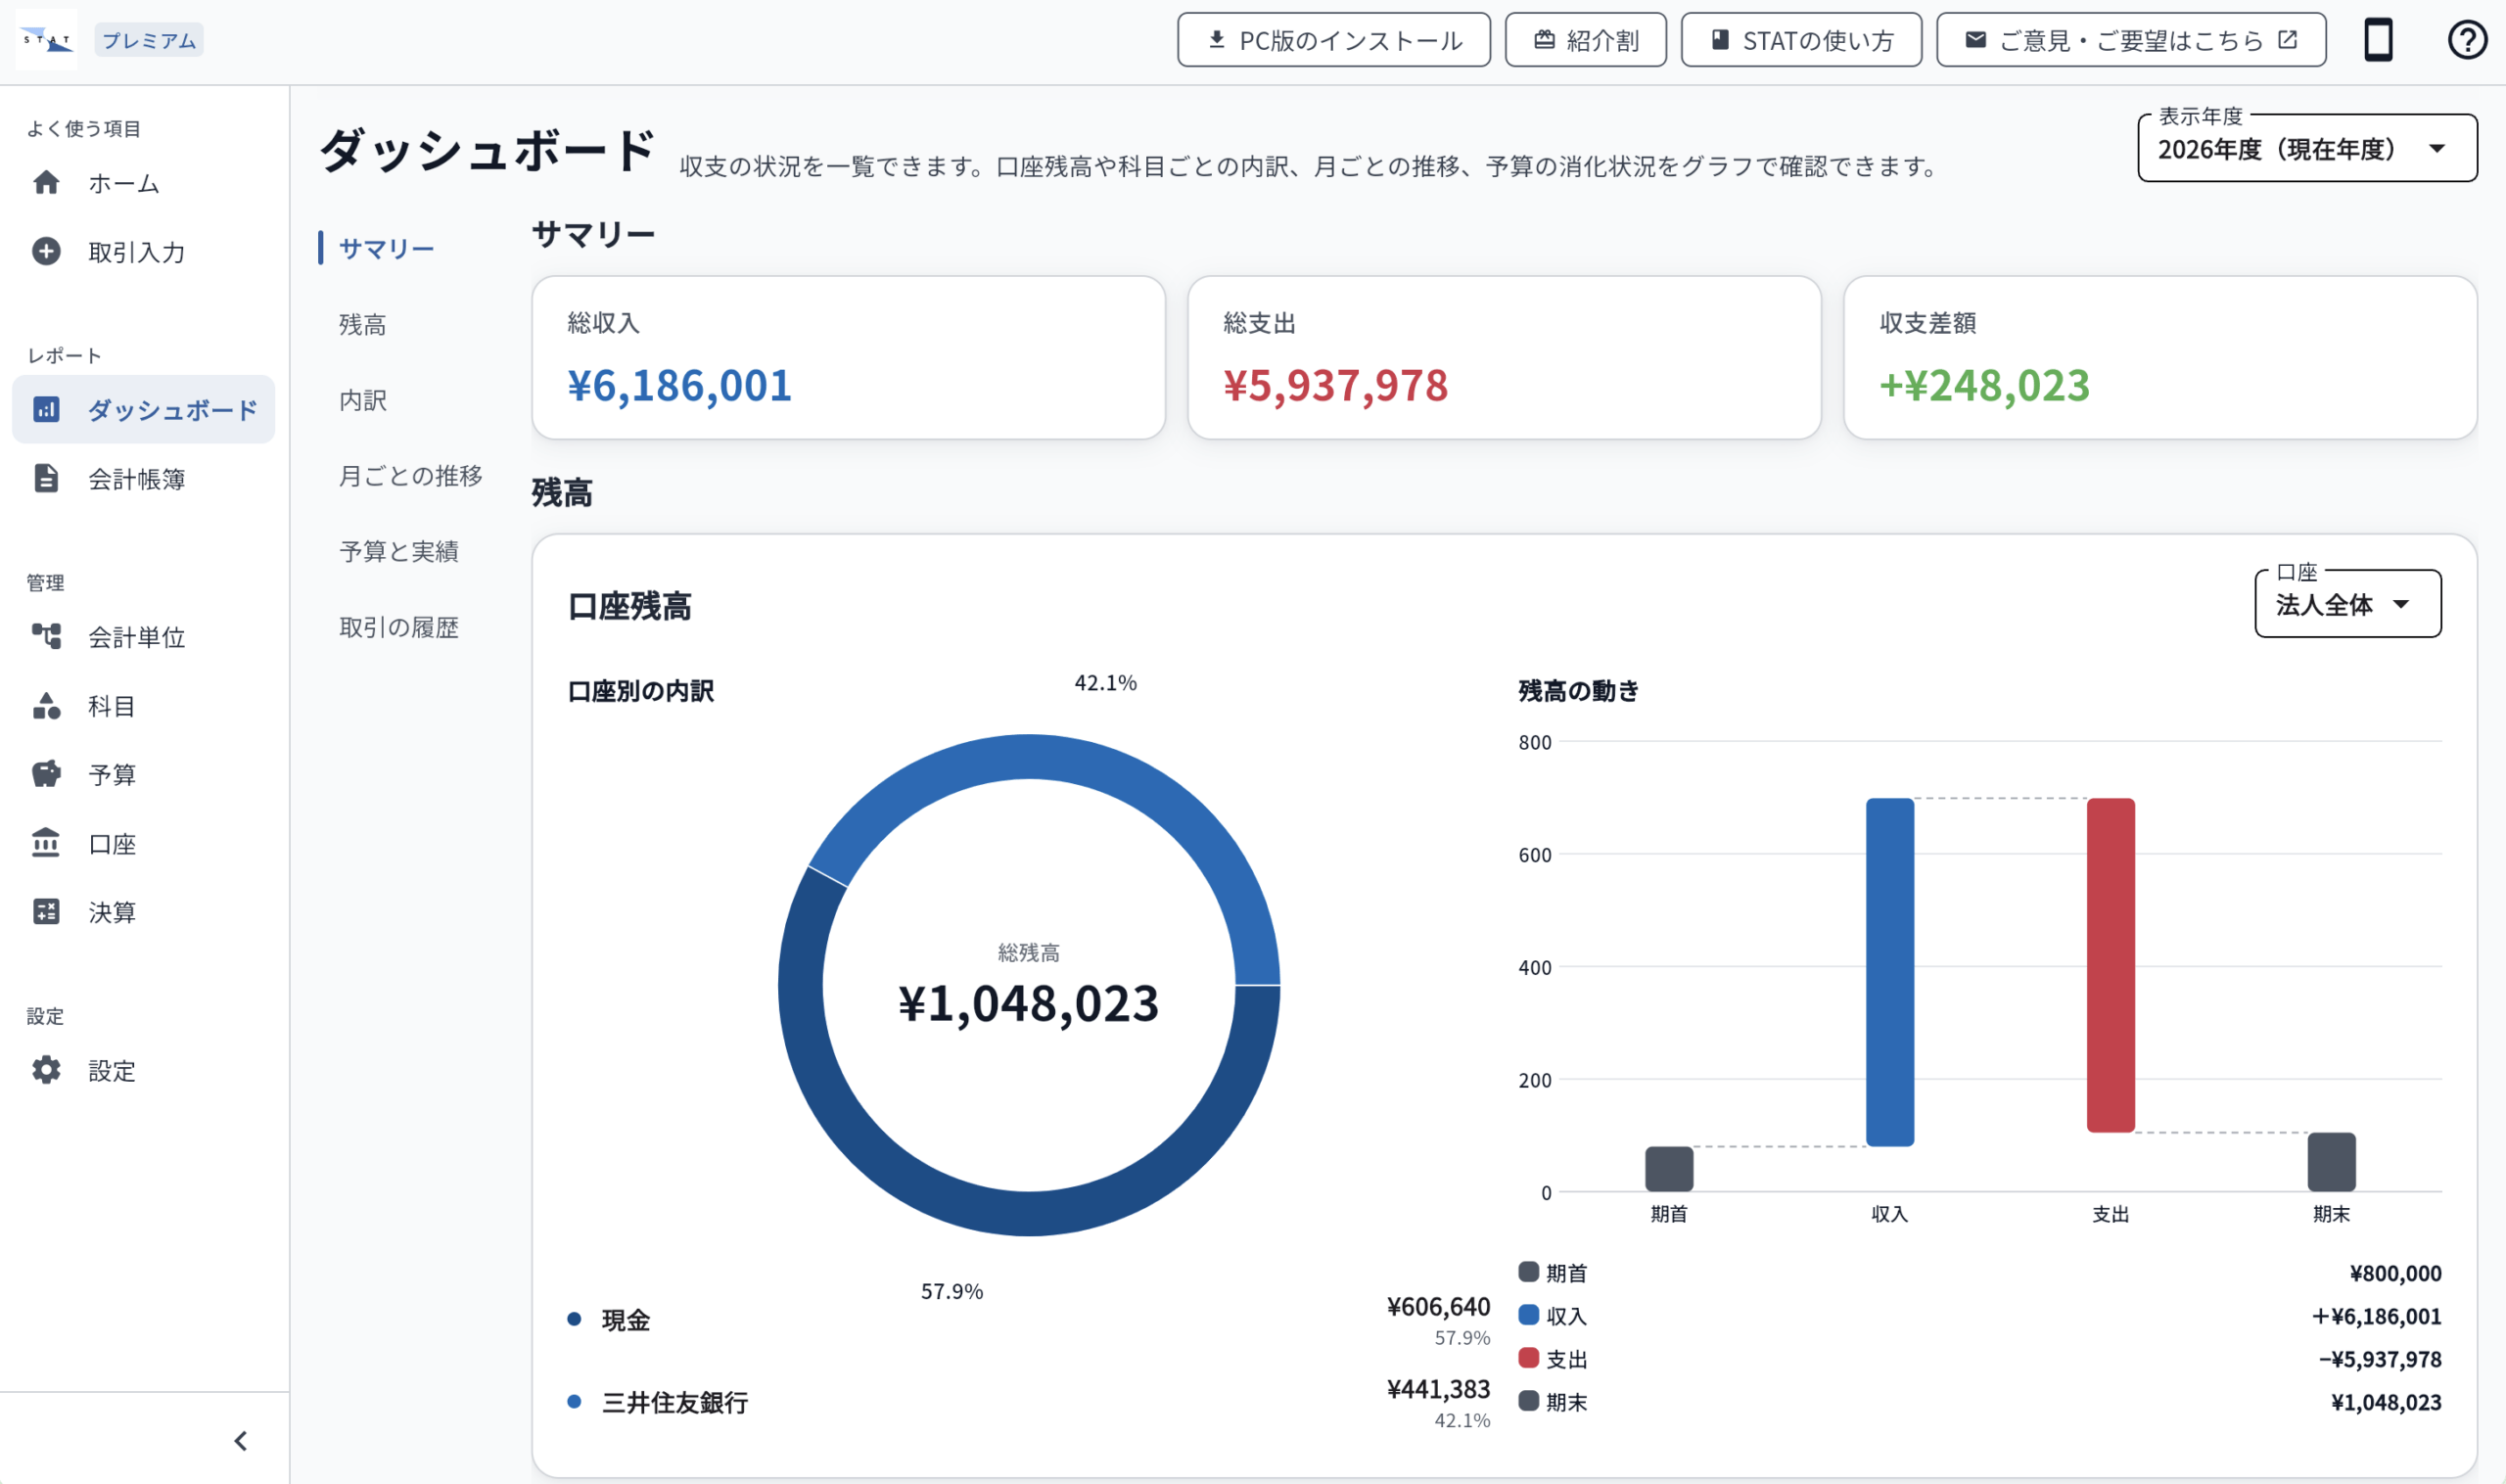Click the arrow in the 法人全体 selector
The height and width of the screenshot is (1484, 2506).
pos(2400,604)
